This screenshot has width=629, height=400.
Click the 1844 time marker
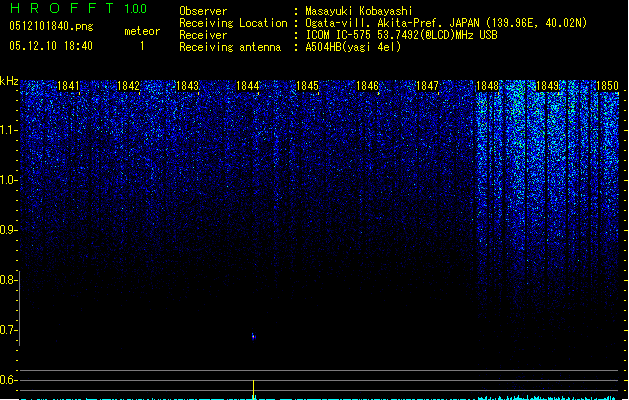[248, 86]
